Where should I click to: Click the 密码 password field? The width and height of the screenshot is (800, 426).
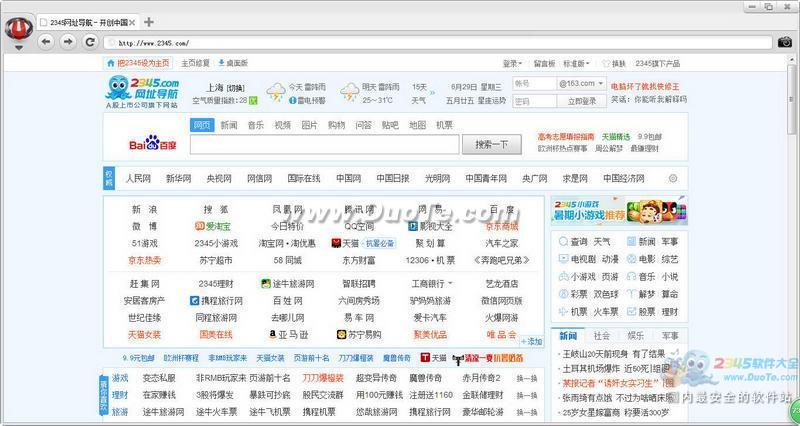534,101
